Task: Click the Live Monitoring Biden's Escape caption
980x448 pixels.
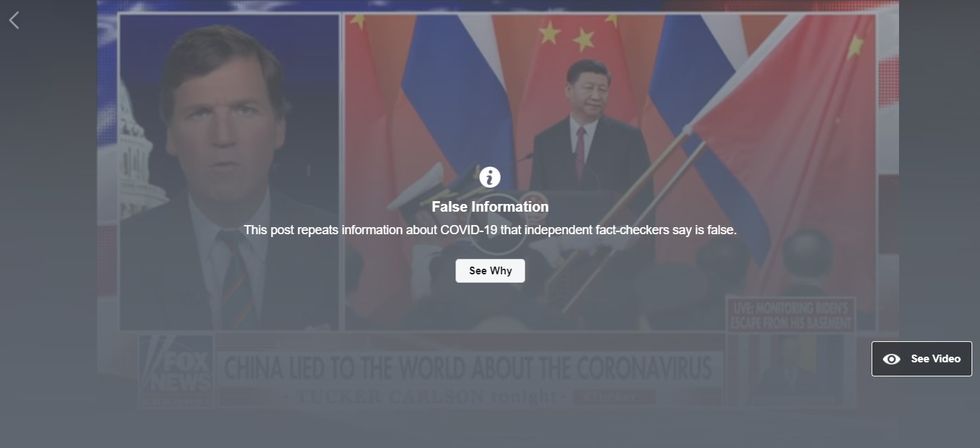Action: (791, 314)
